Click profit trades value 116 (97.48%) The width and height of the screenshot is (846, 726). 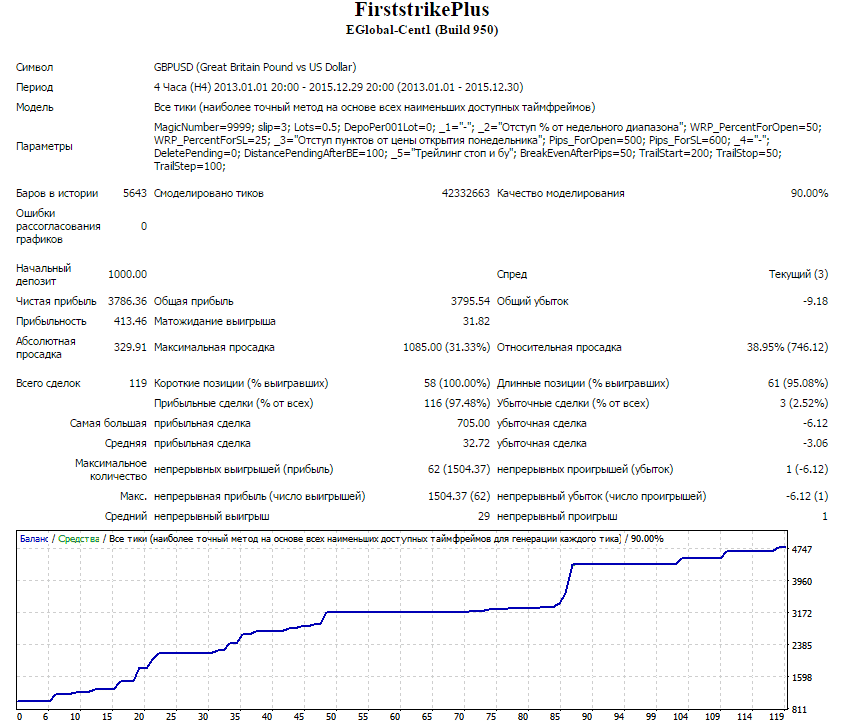457,403
